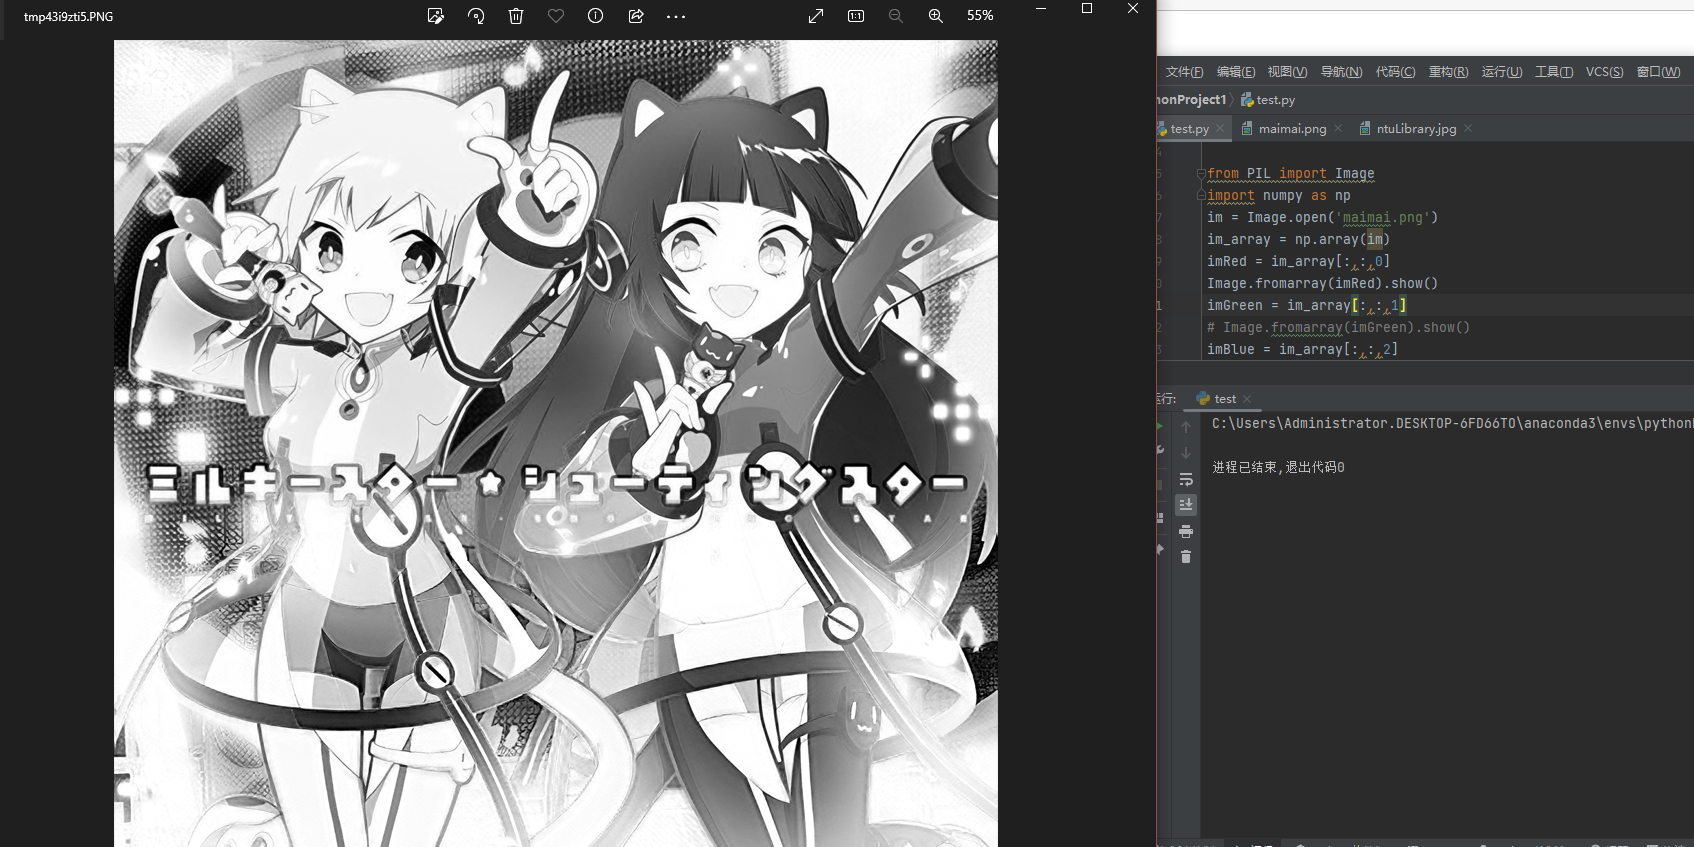
Task: Click the test.py breadcrumb in navigation bar
Action: [1268, 100]
